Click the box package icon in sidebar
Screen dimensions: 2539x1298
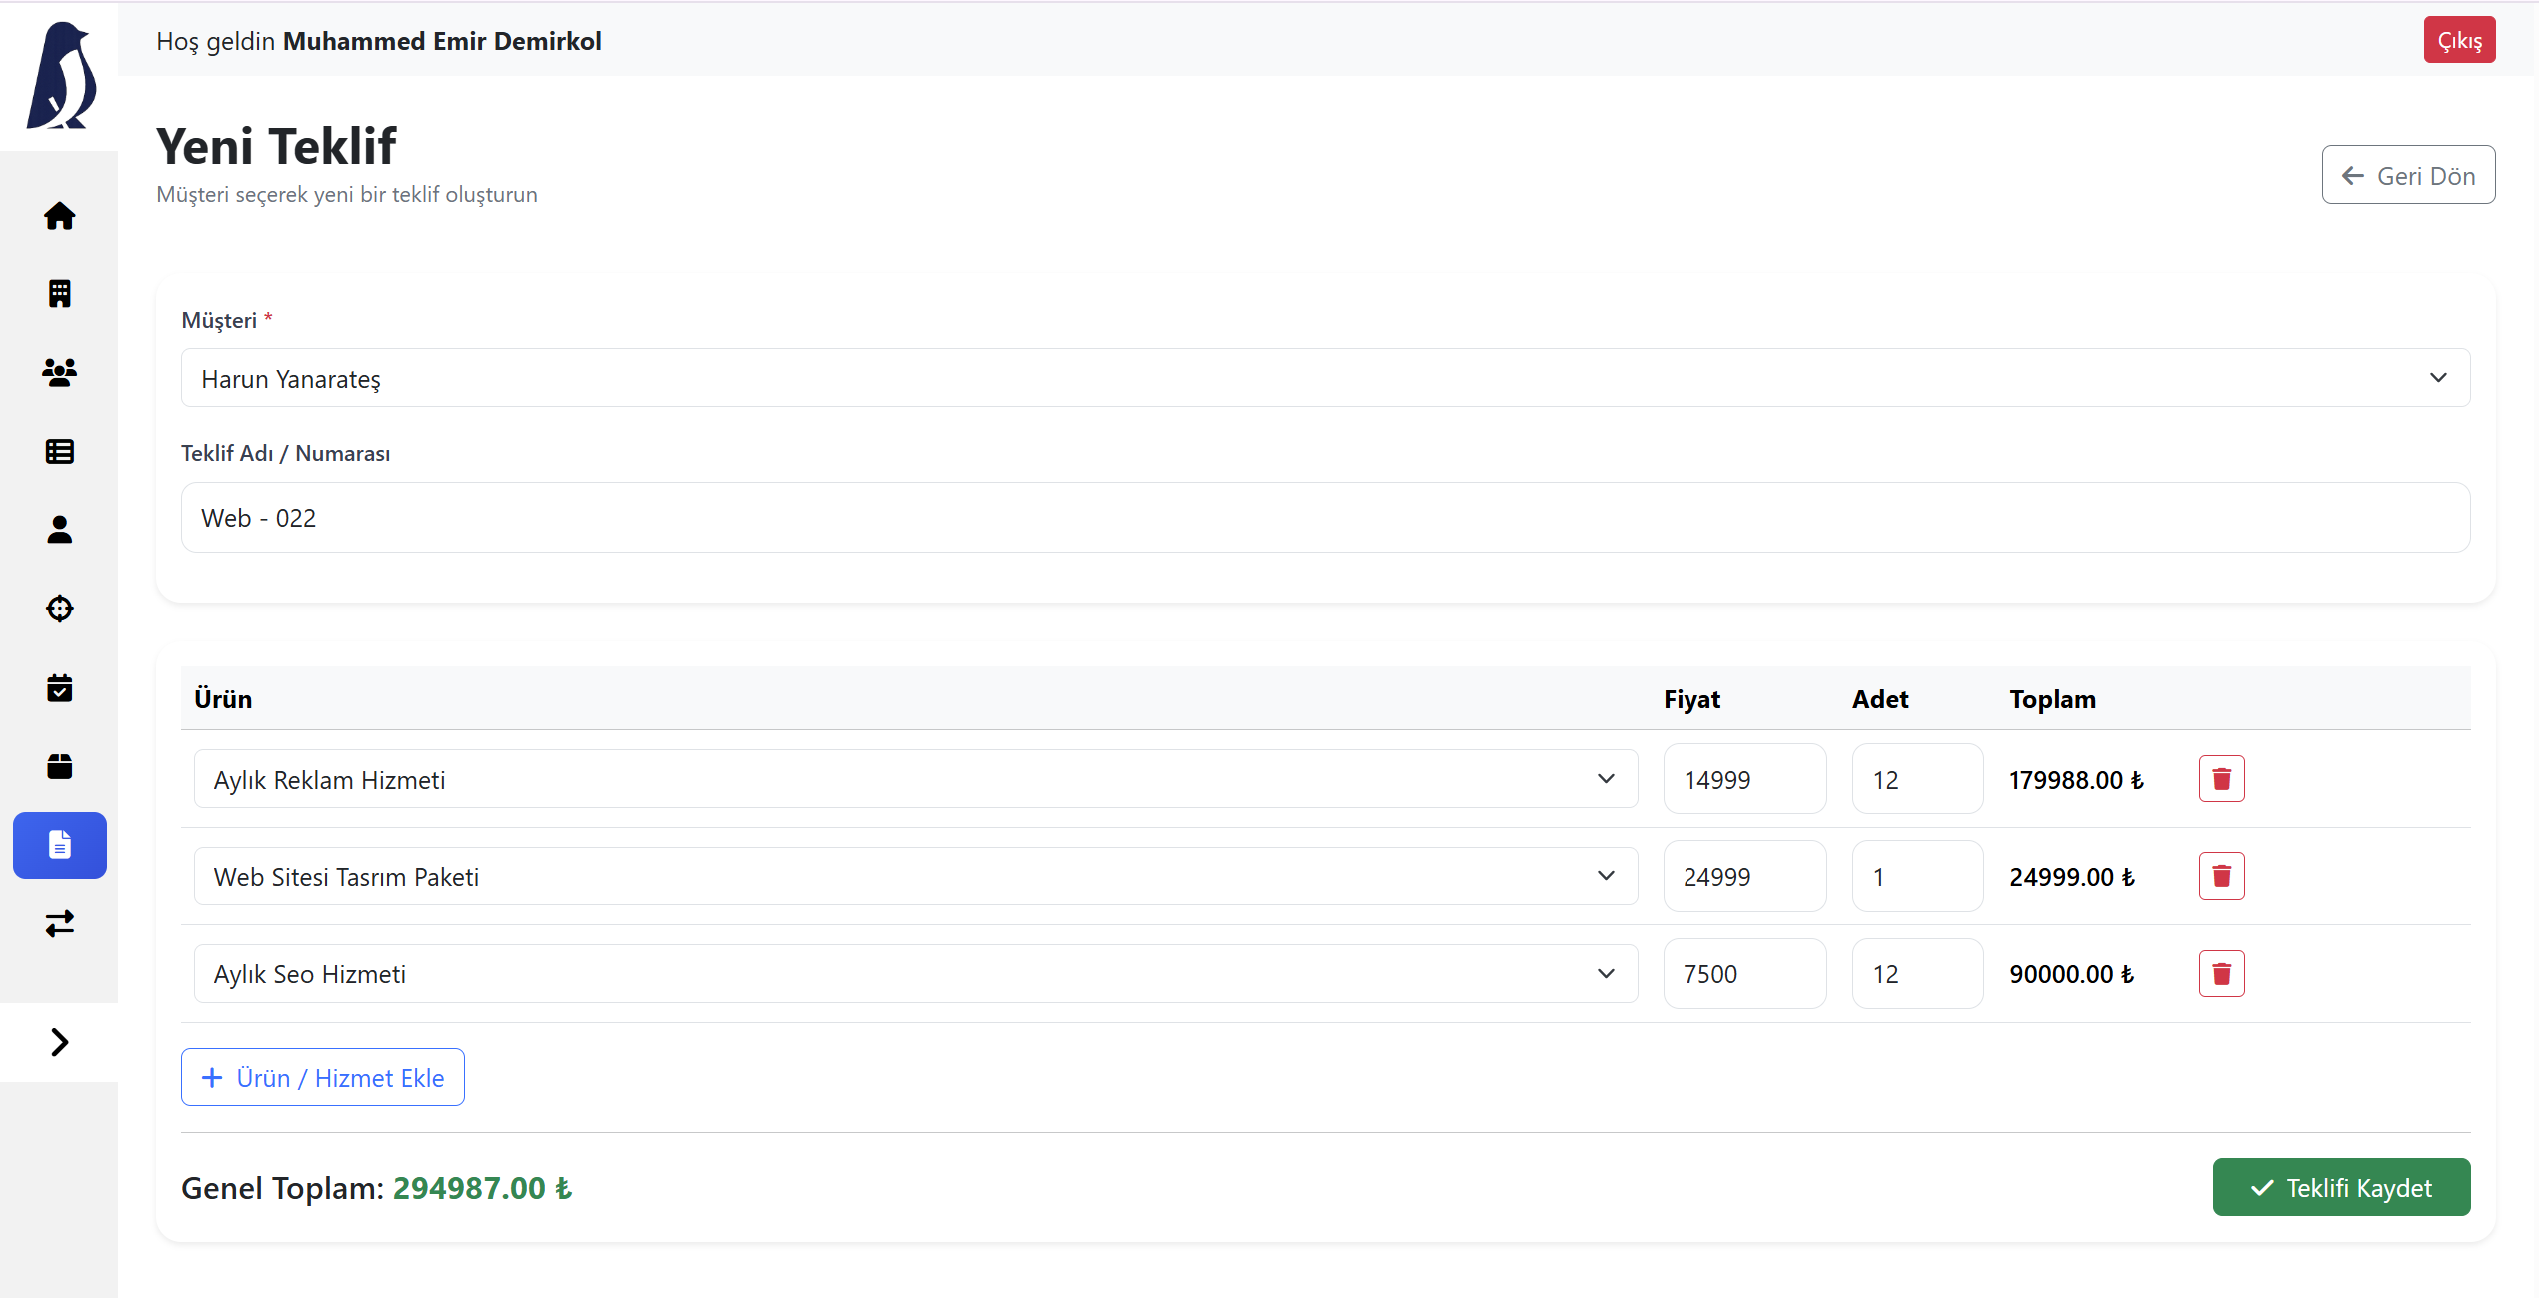coord(59,766)
